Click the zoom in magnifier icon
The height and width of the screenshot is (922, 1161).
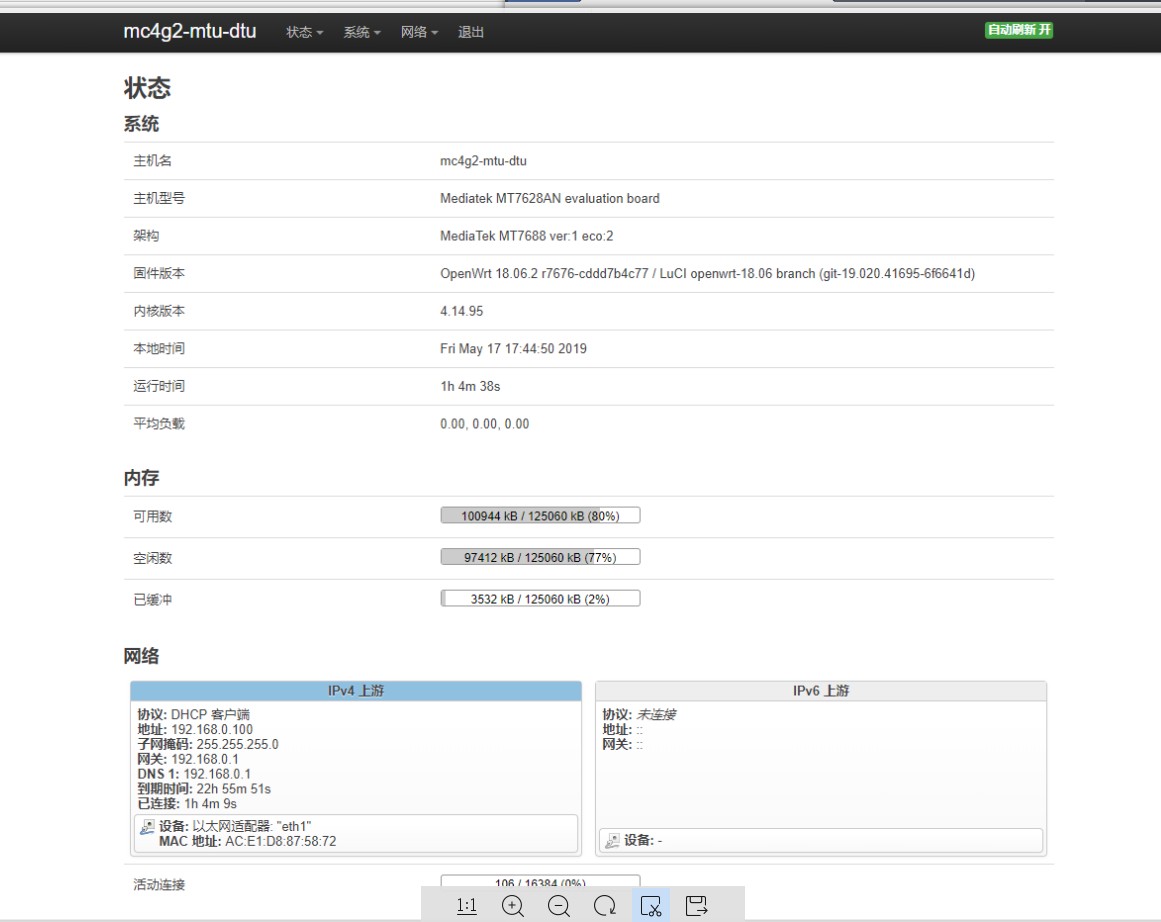point(513,906)
